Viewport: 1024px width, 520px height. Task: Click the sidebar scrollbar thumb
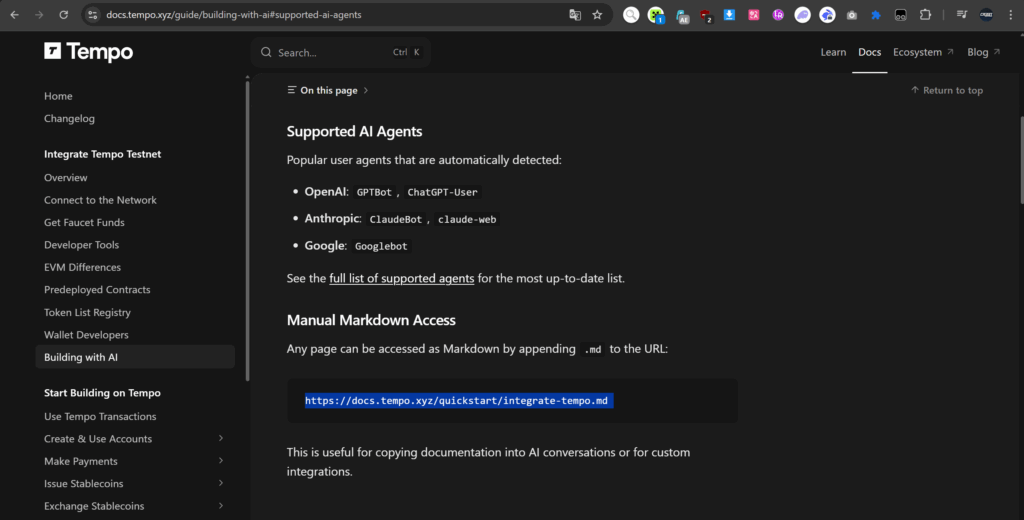coord(248,230)
